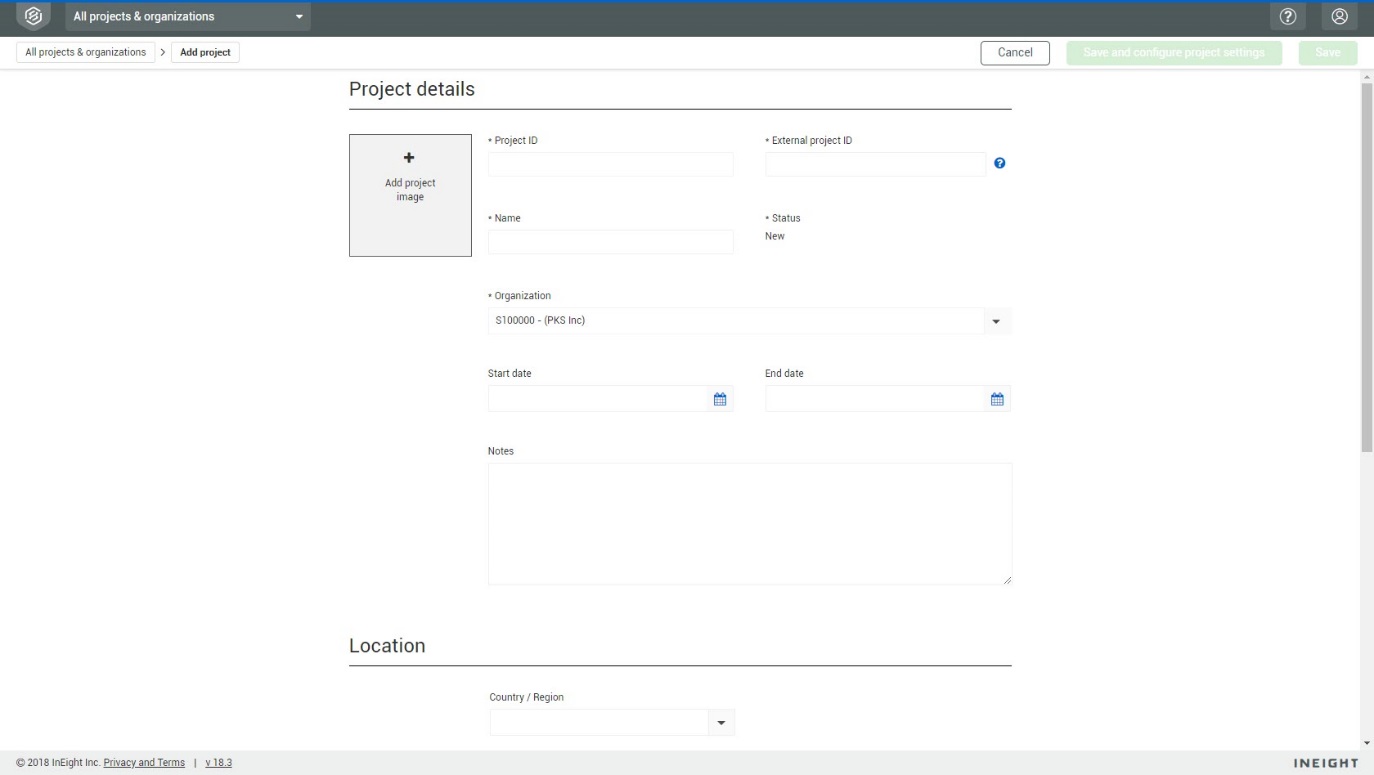
Task: Open the help question mark icon
Action: click(x=1290, y=15)
